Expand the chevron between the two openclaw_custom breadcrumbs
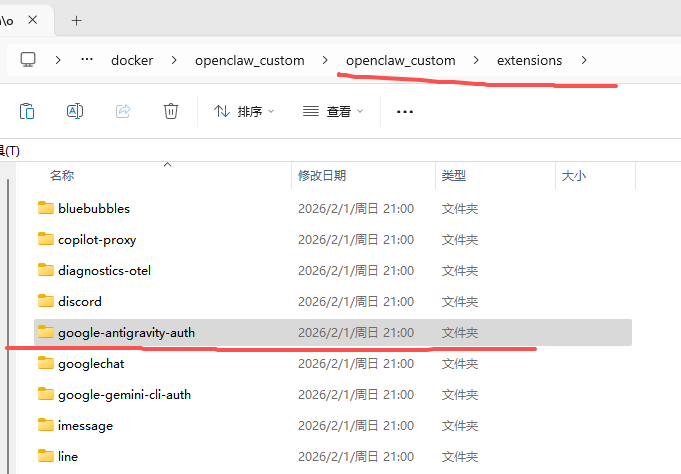681x474 pixels. tap(325, 60)
